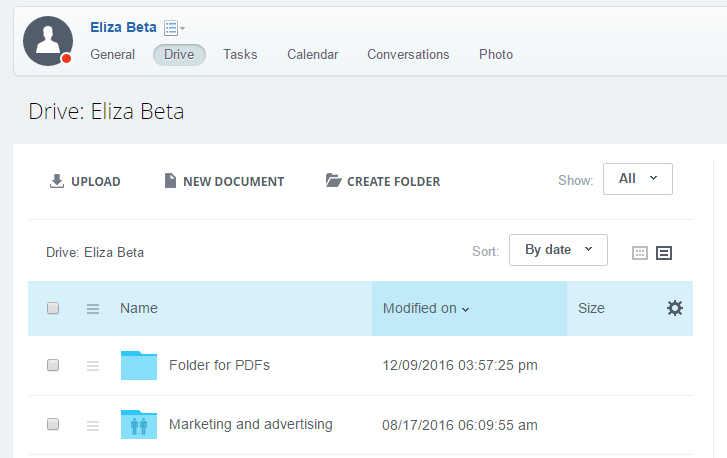The width and height of the screenshot is (727, 458).
Task: Switch to the Tasks tab
Action: [240, 55]
